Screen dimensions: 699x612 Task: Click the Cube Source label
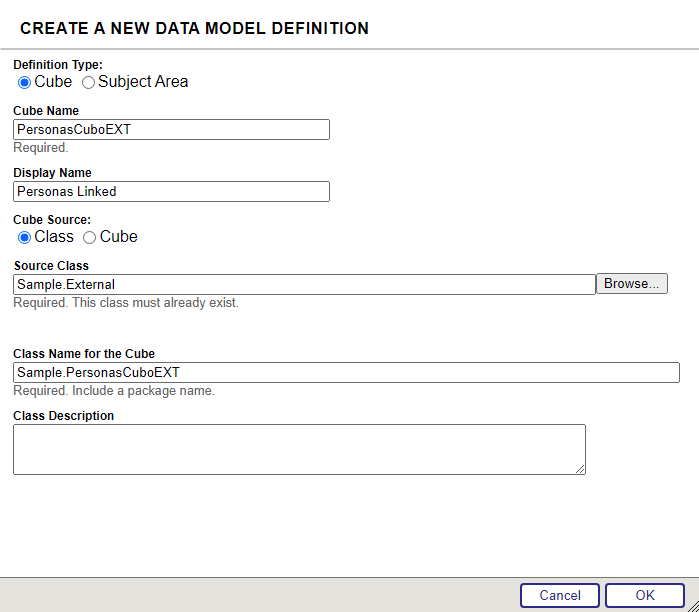(52, 219)
